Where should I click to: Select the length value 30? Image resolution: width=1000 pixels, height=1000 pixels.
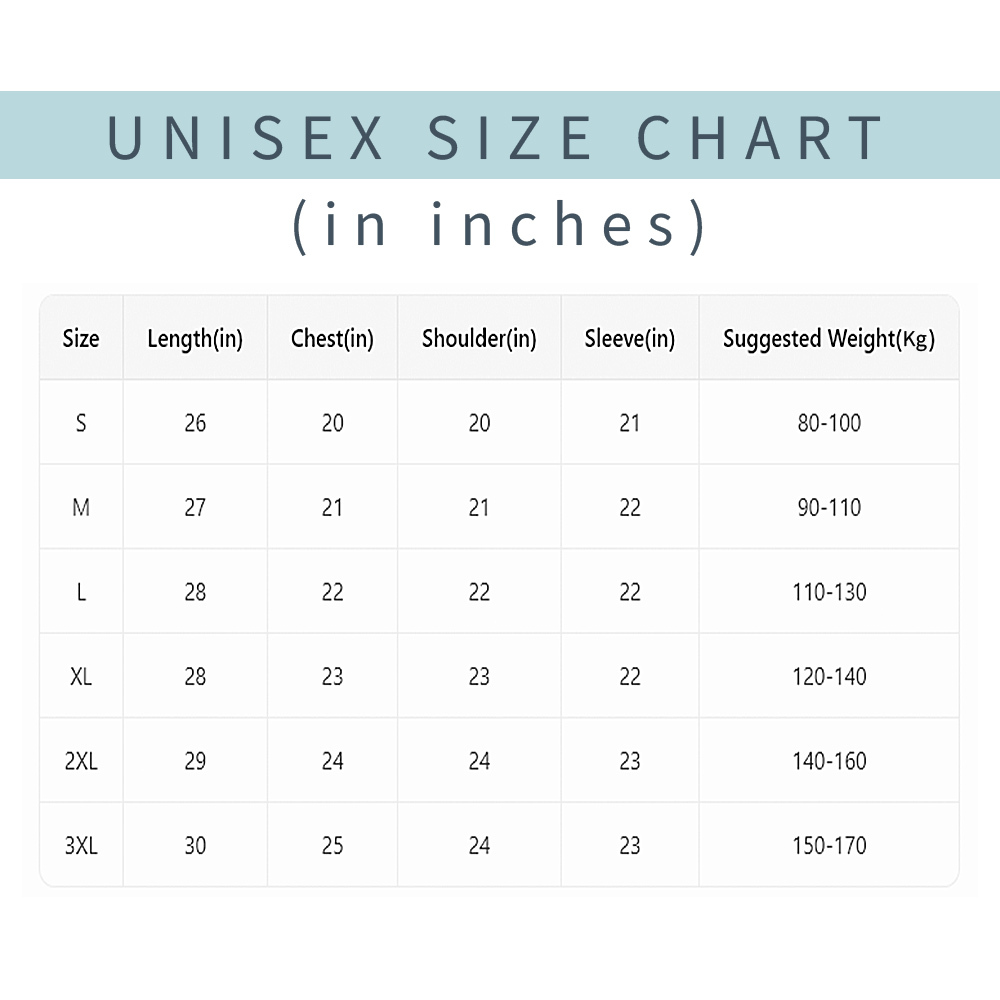click(x=195, y=846)
